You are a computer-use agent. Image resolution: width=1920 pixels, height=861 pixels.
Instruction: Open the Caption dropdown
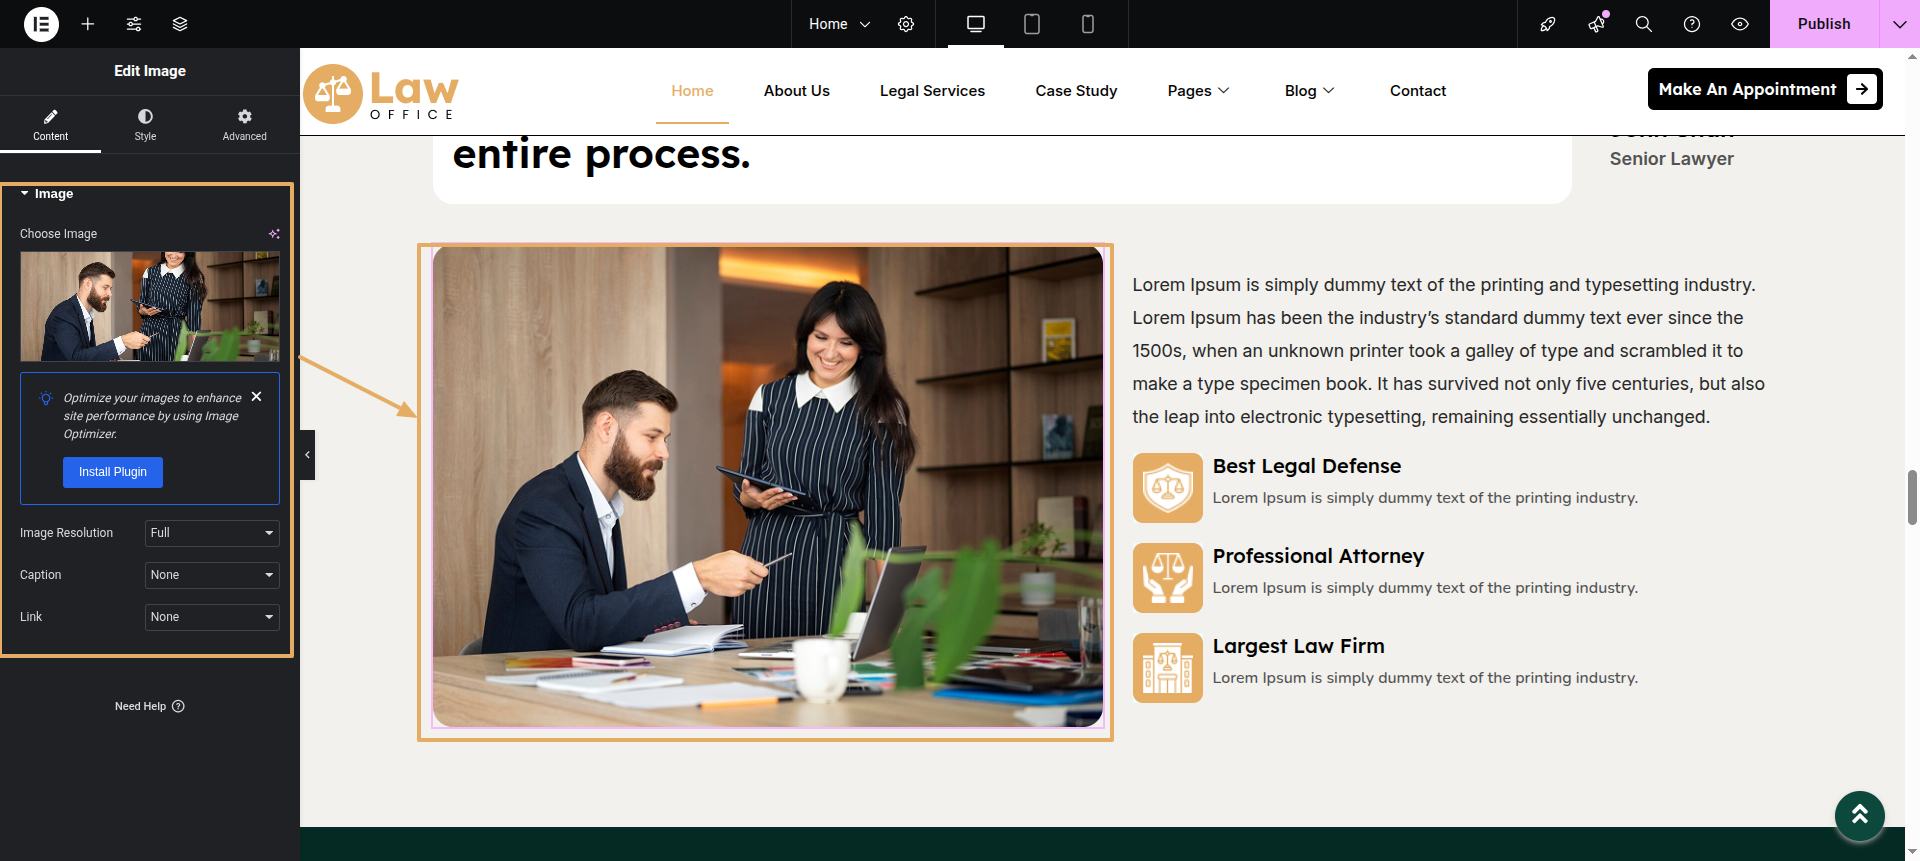[x=212, y=575]
